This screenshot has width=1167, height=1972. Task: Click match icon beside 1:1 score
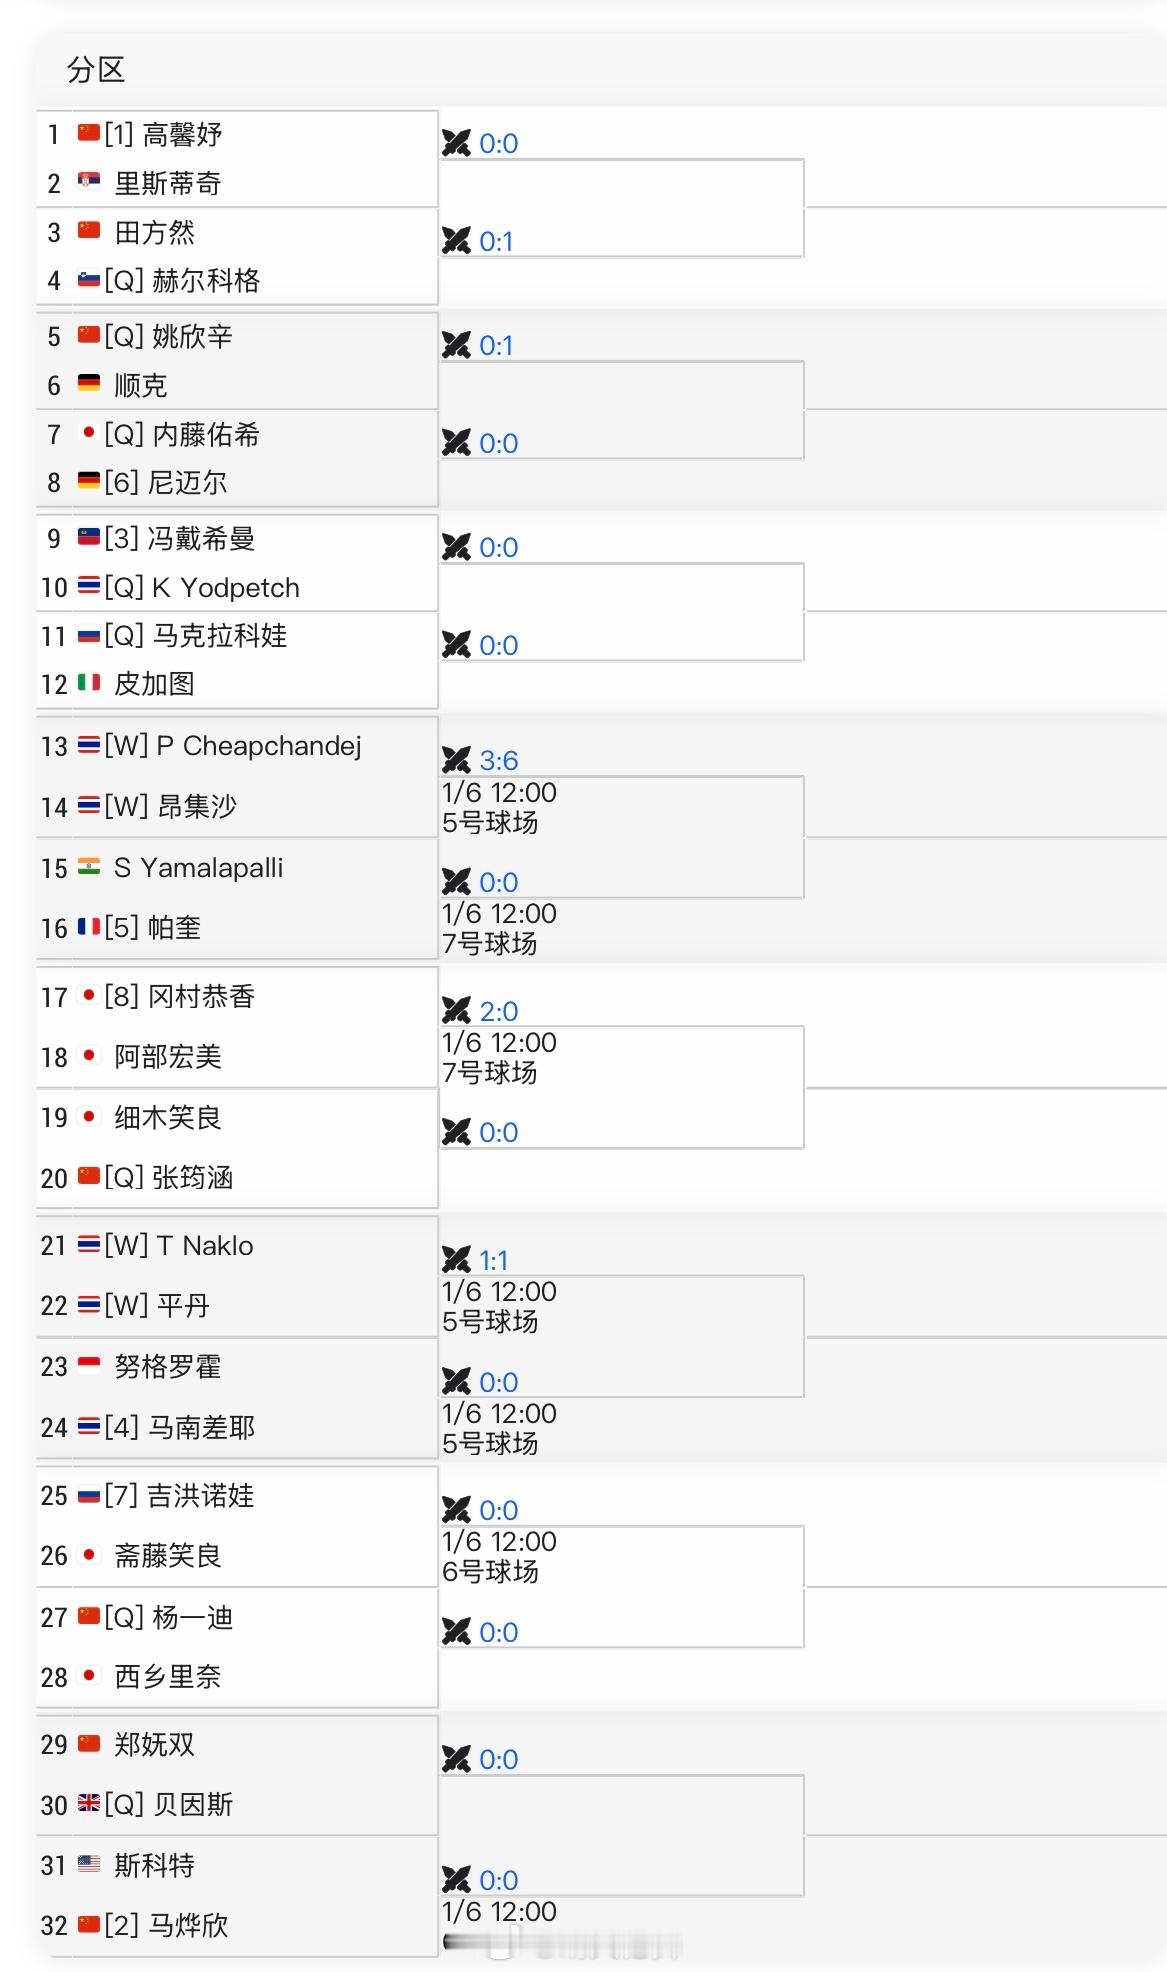click(x=456, y=1259)
